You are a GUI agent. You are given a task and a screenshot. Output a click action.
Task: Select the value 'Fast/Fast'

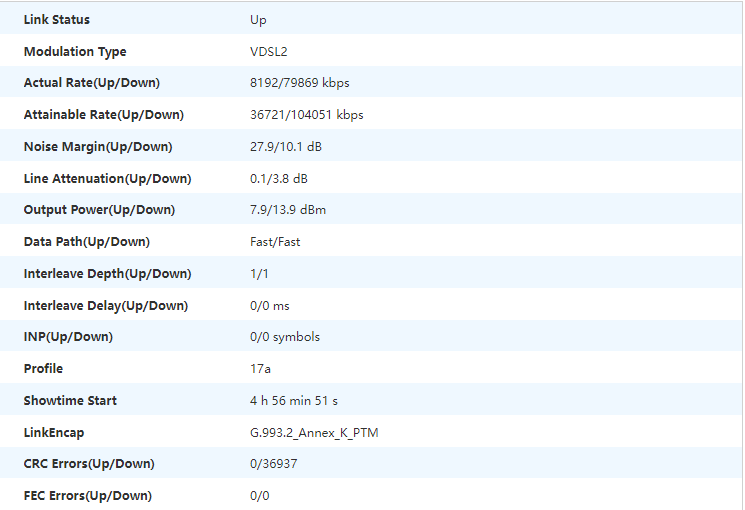(275, 241)
